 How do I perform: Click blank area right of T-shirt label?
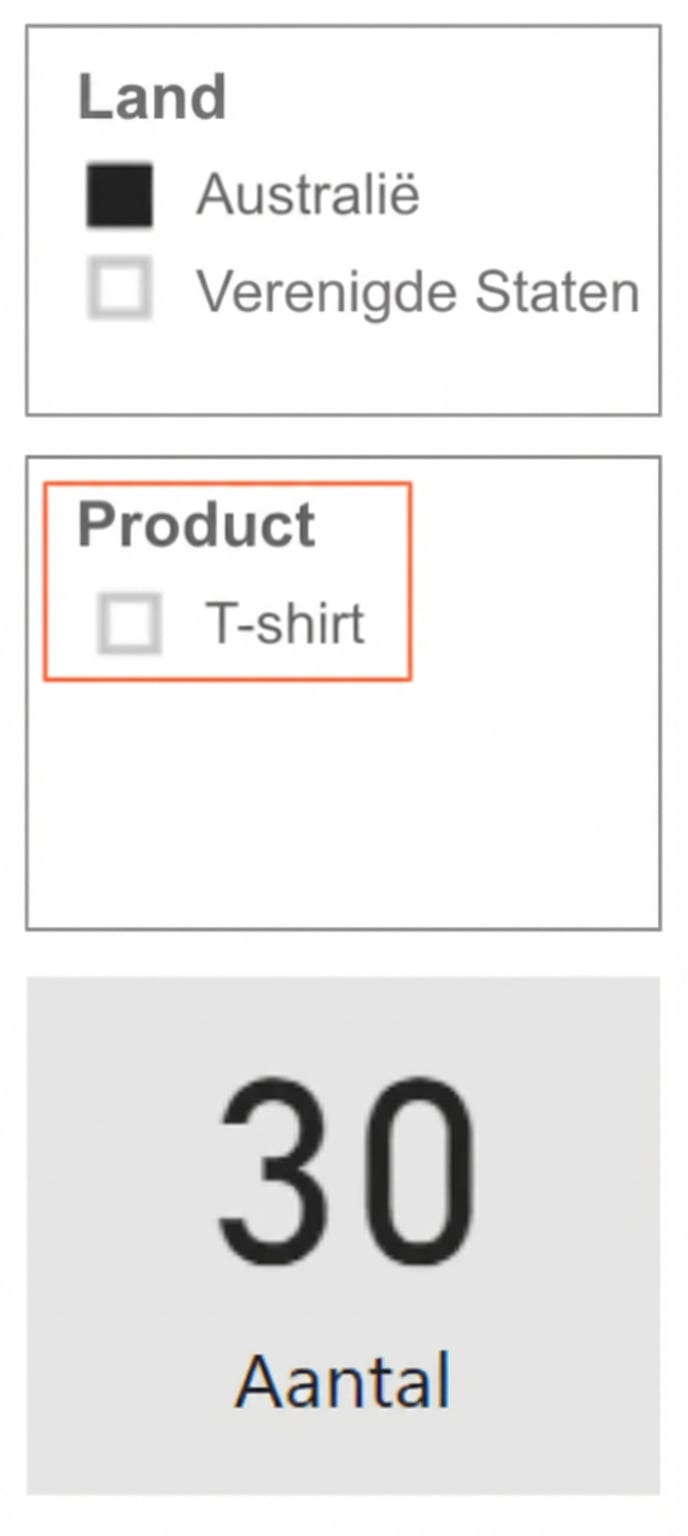point(530,624)
